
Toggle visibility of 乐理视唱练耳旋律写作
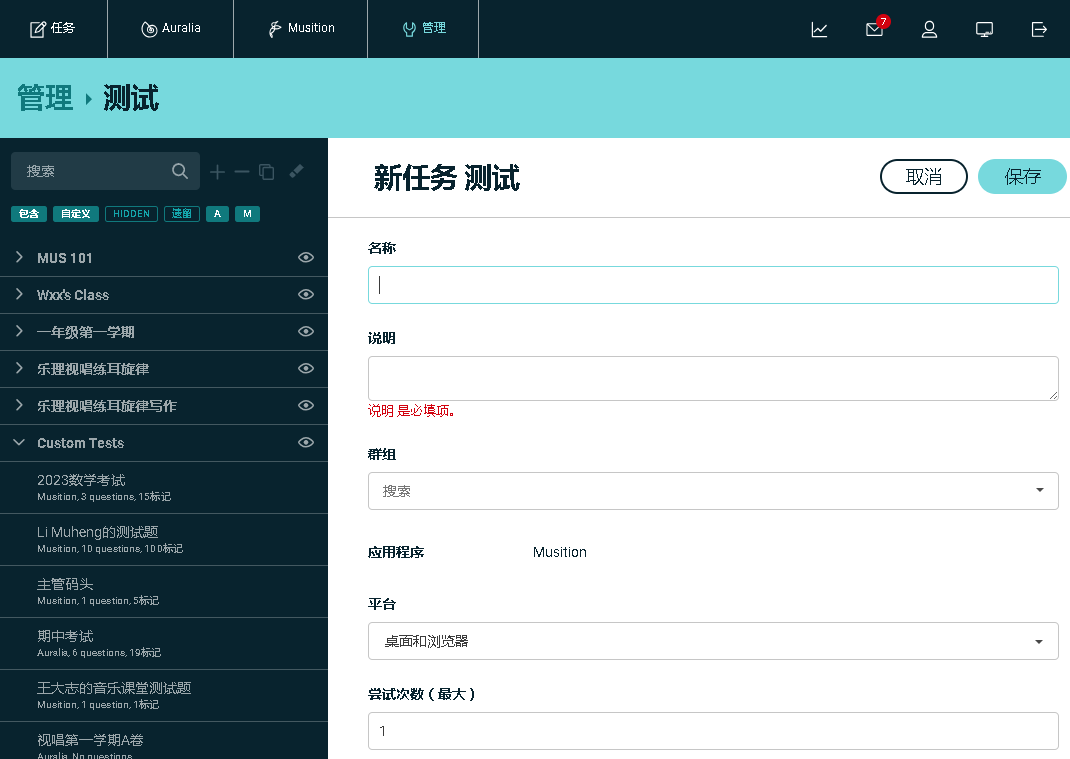pos(306,405)
